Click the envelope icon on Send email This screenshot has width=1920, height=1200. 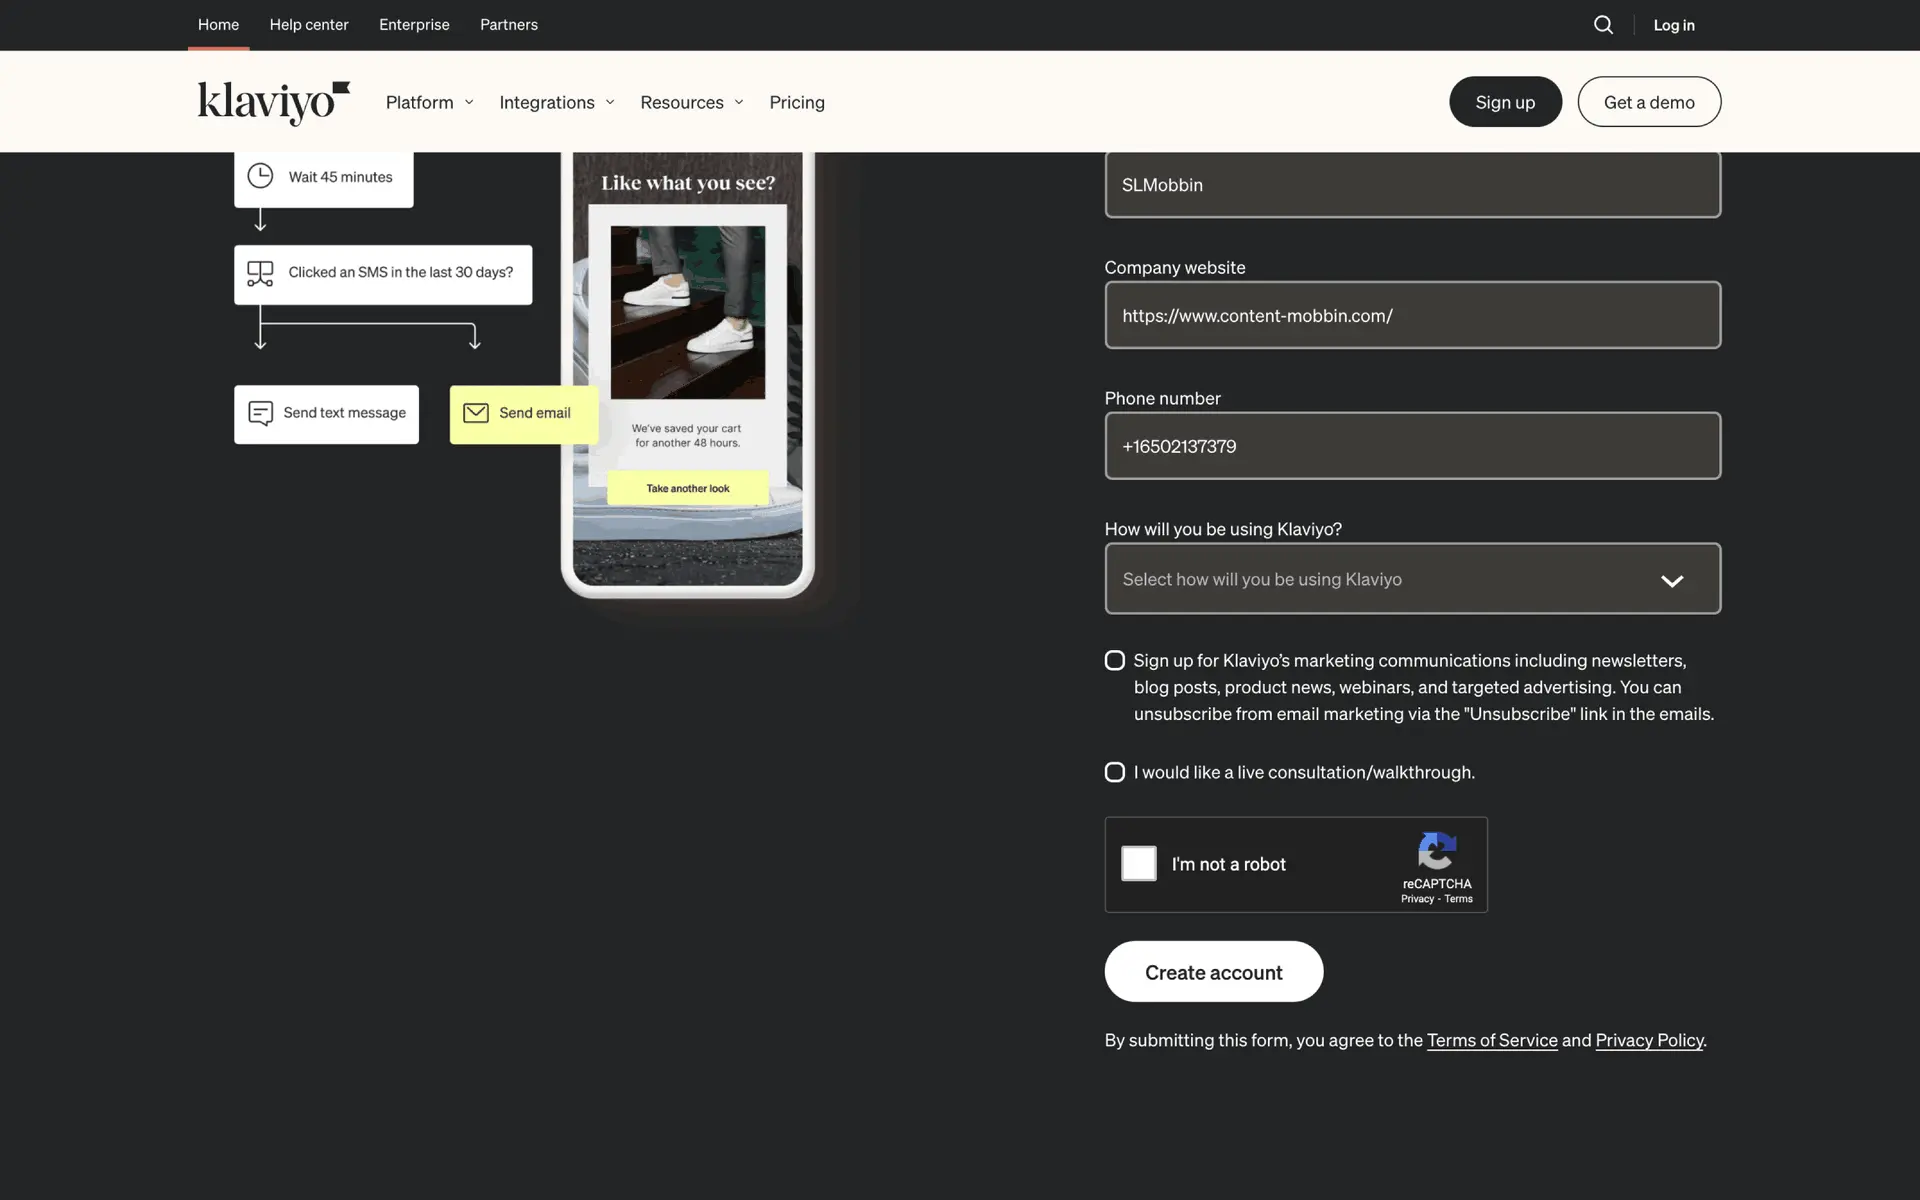click(476, 413)
